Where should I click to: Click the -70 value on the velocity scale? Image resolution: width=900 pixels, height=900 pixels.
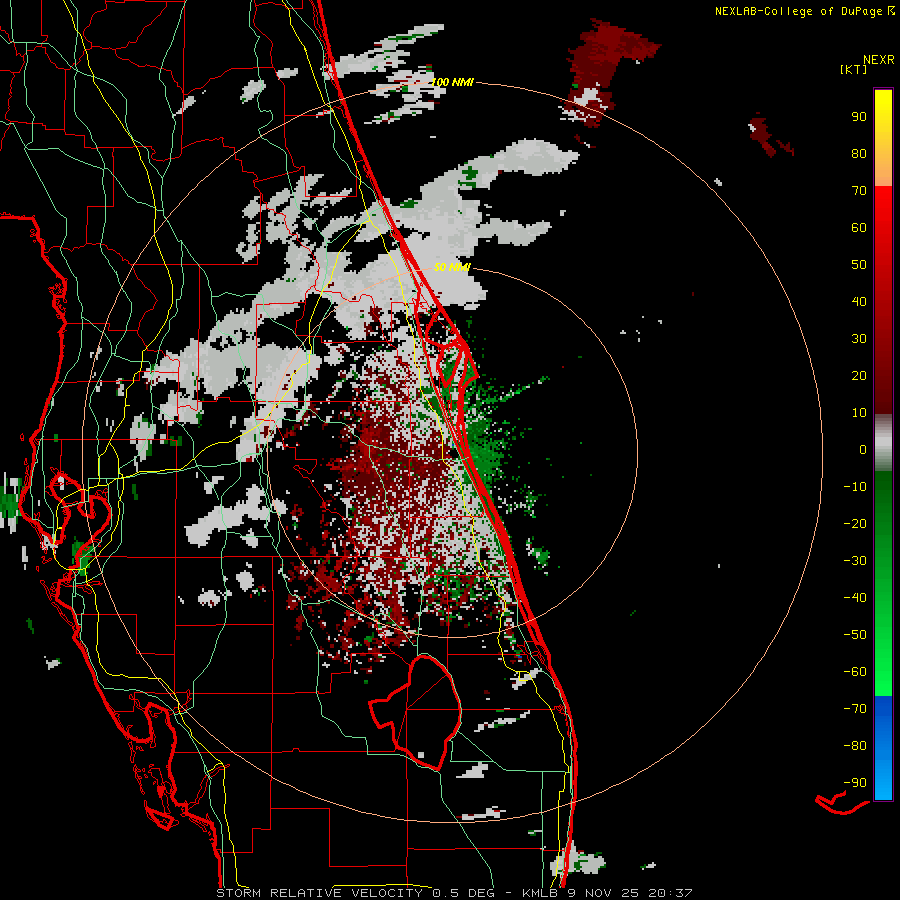[x=855, y=709]
